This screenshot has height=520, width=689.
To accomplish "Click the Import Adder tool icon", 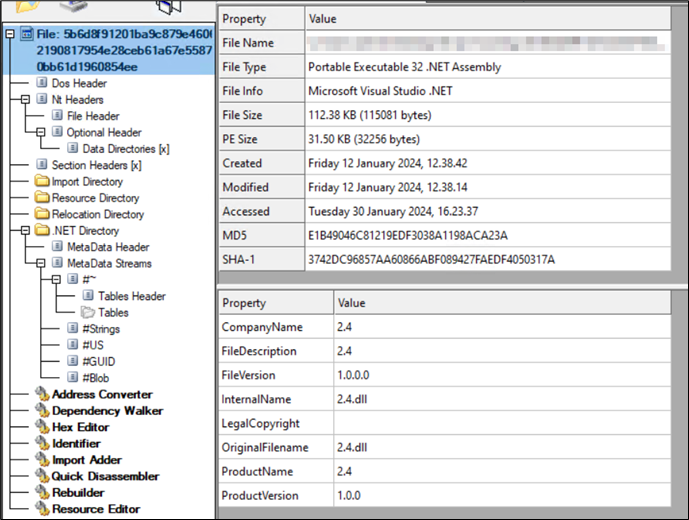I will click(x=41, y=460).
